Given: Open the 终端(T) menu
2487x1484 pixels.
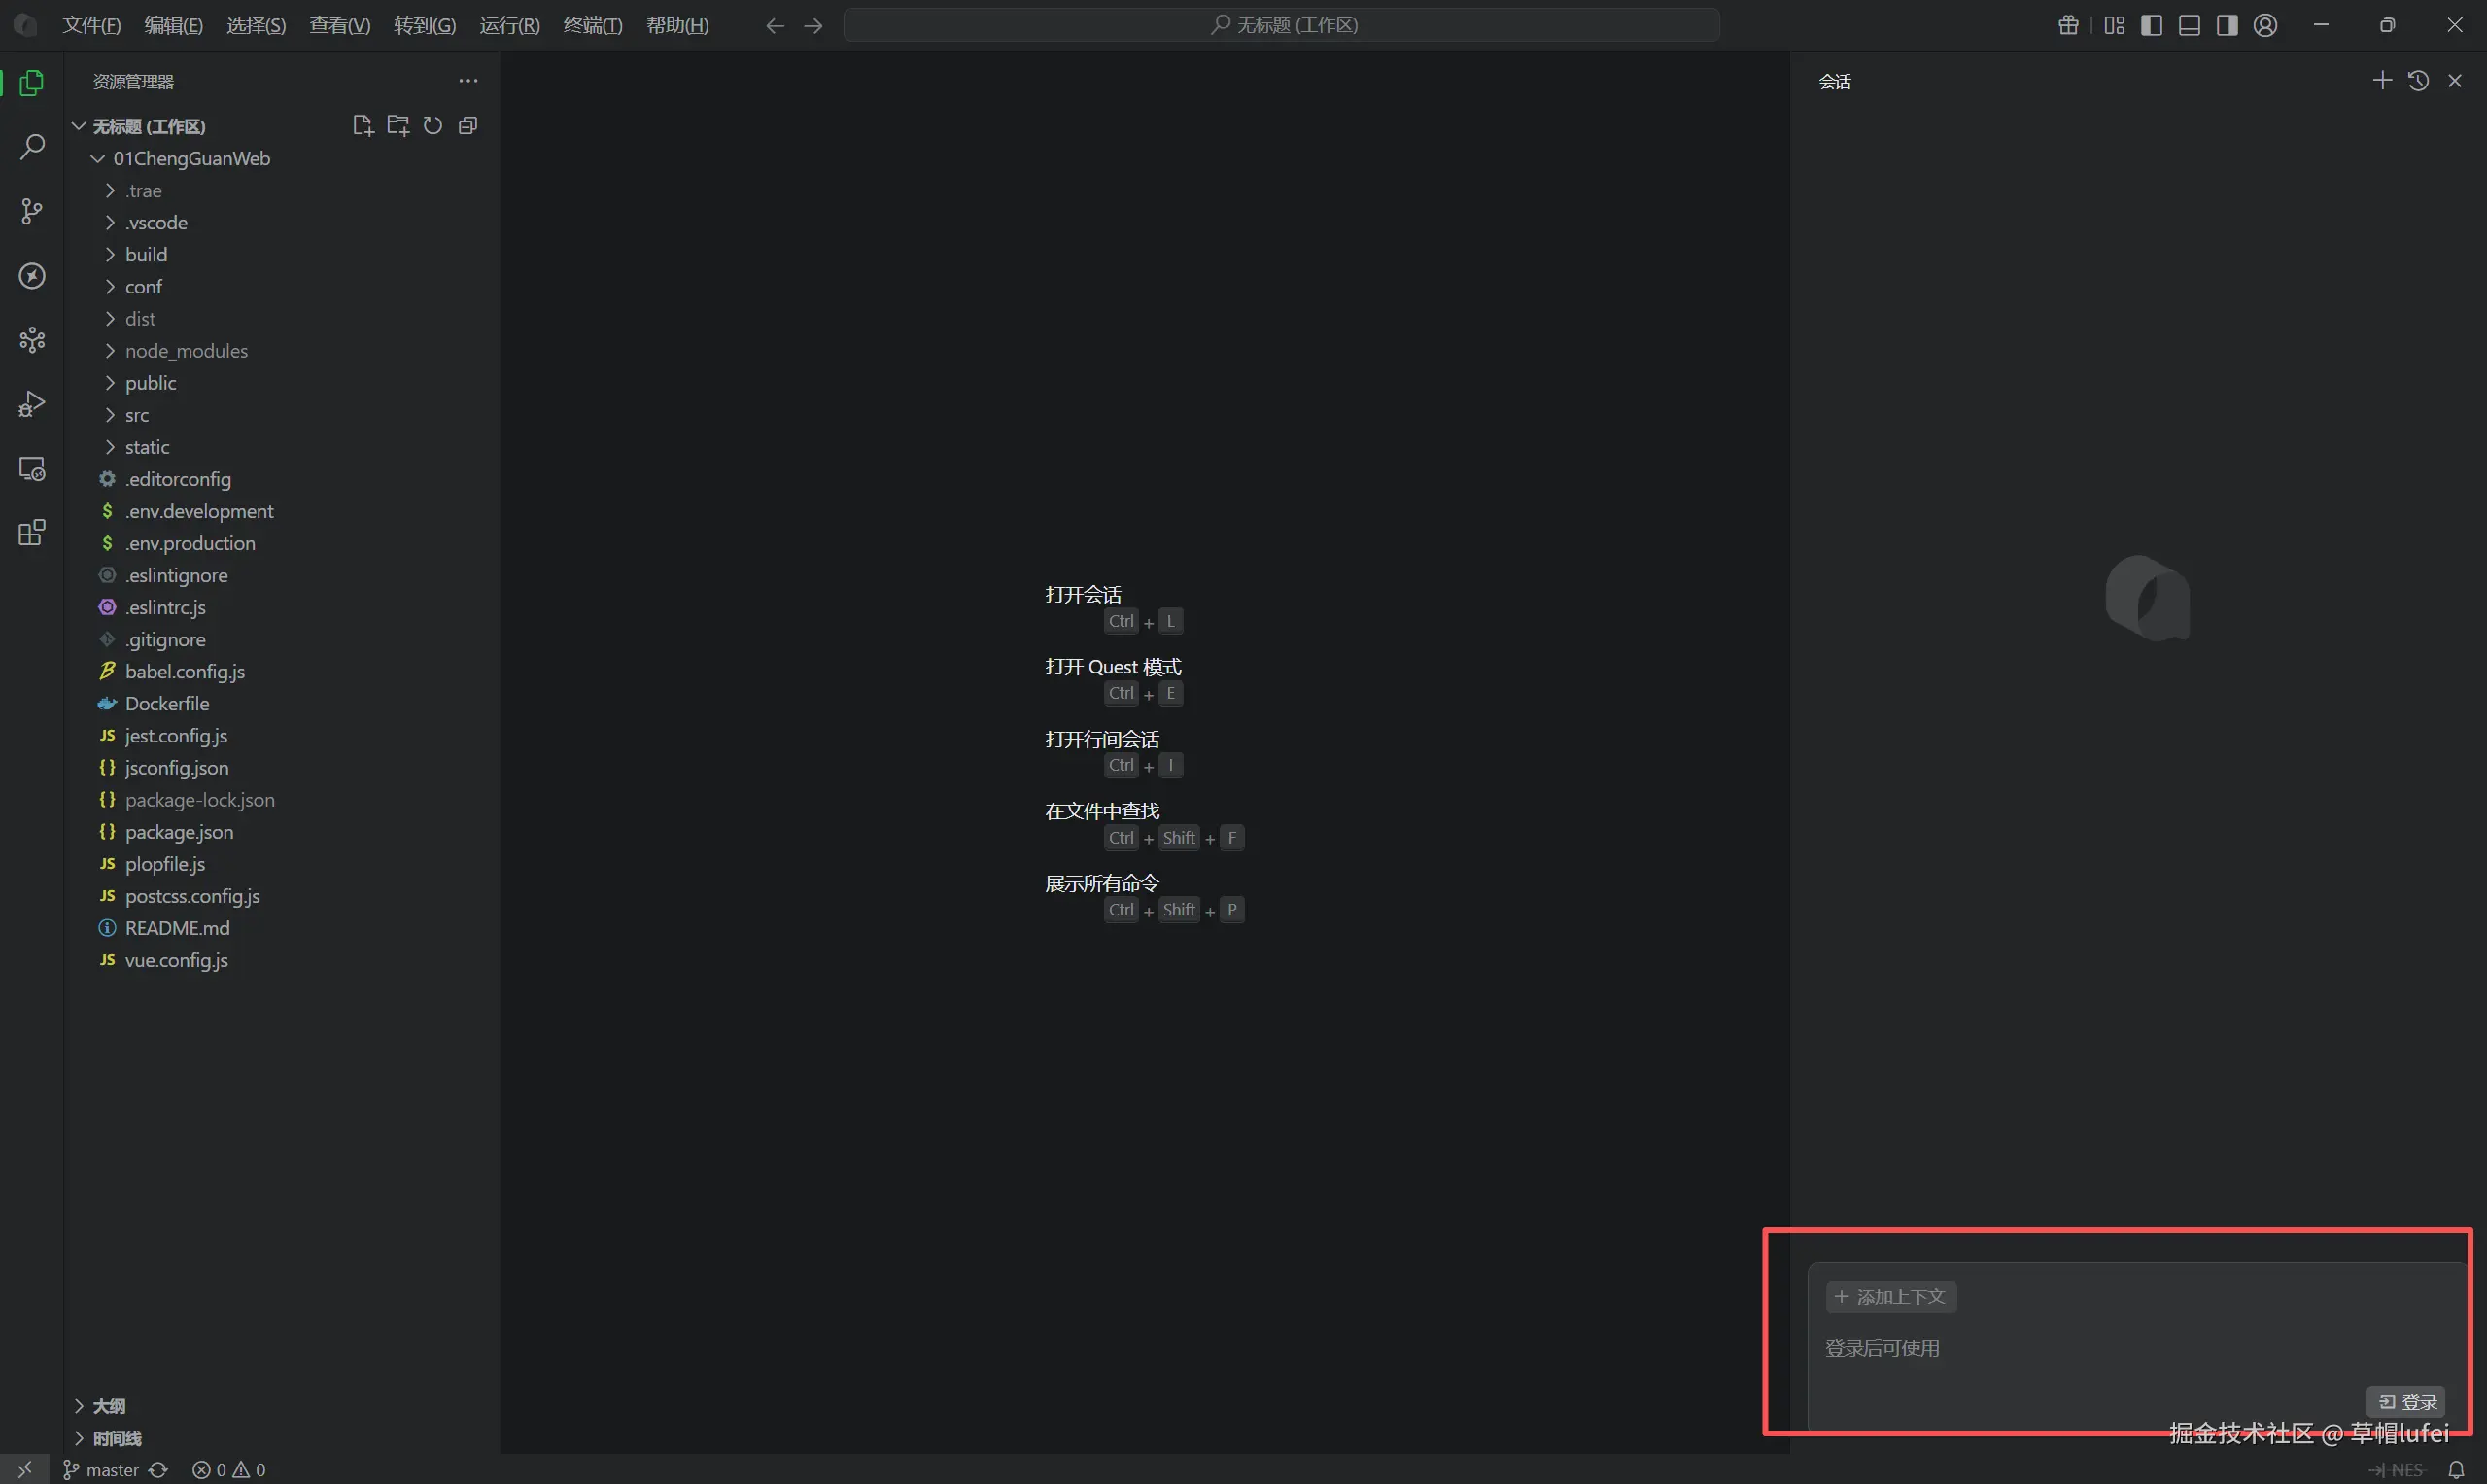Looking at the screenshot, I should [592, 26].
